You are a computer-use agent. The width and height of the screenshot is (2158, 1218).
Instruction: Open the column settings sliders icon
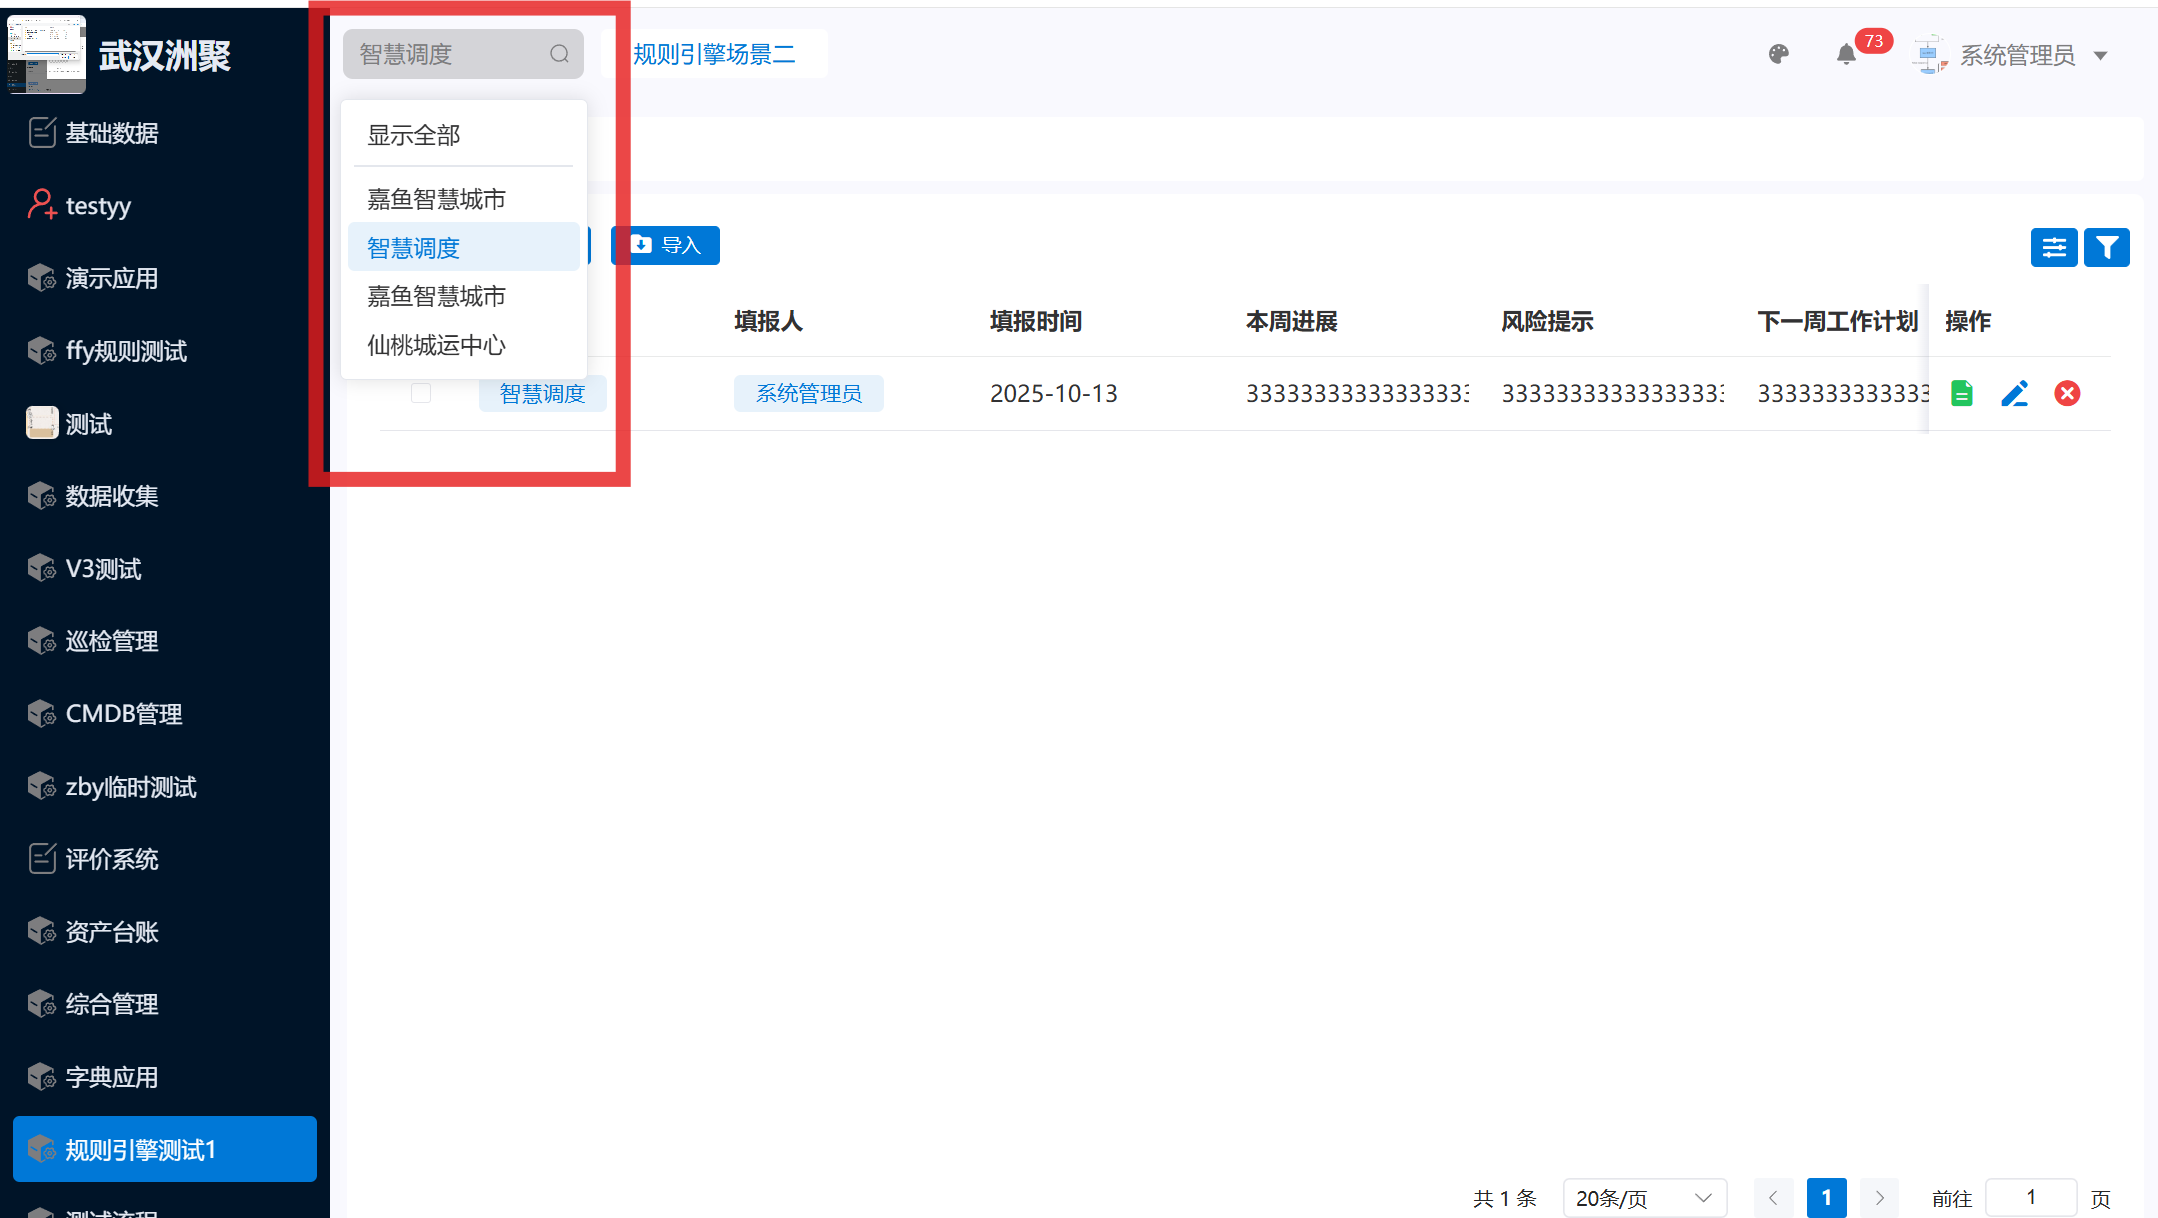(2054, 247)
